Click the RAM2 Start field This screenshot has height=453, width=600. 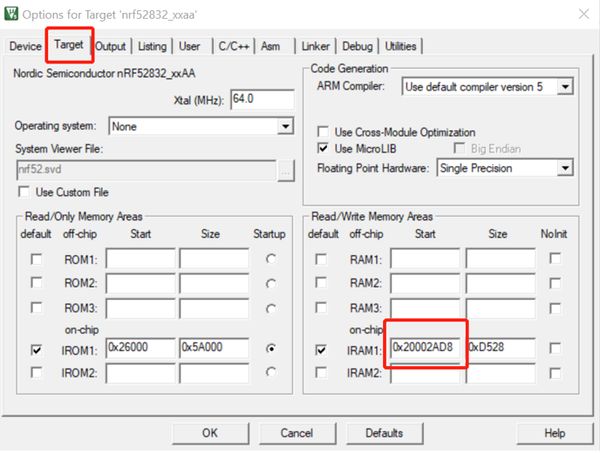pos(425,283)
